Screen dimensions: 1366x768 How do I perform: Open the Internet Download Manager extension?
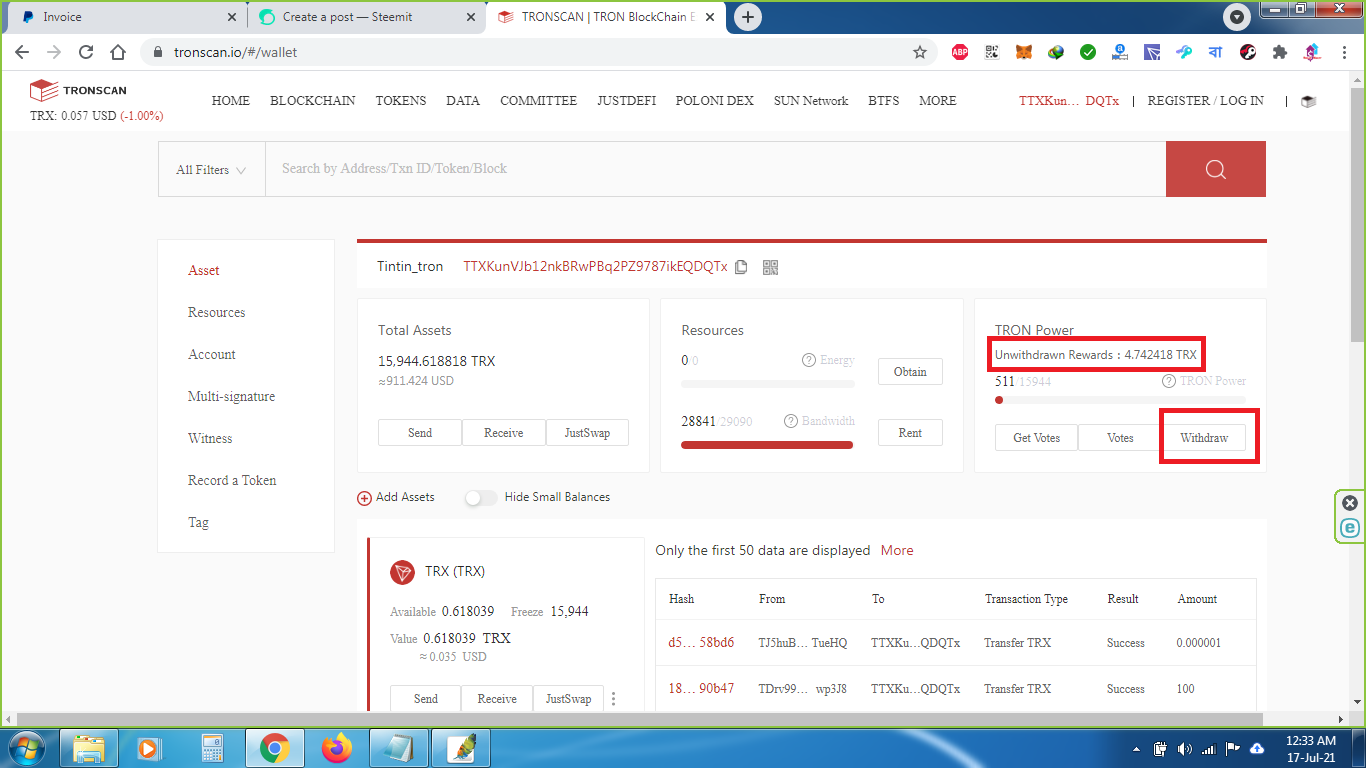click(x=1056, y=52)
